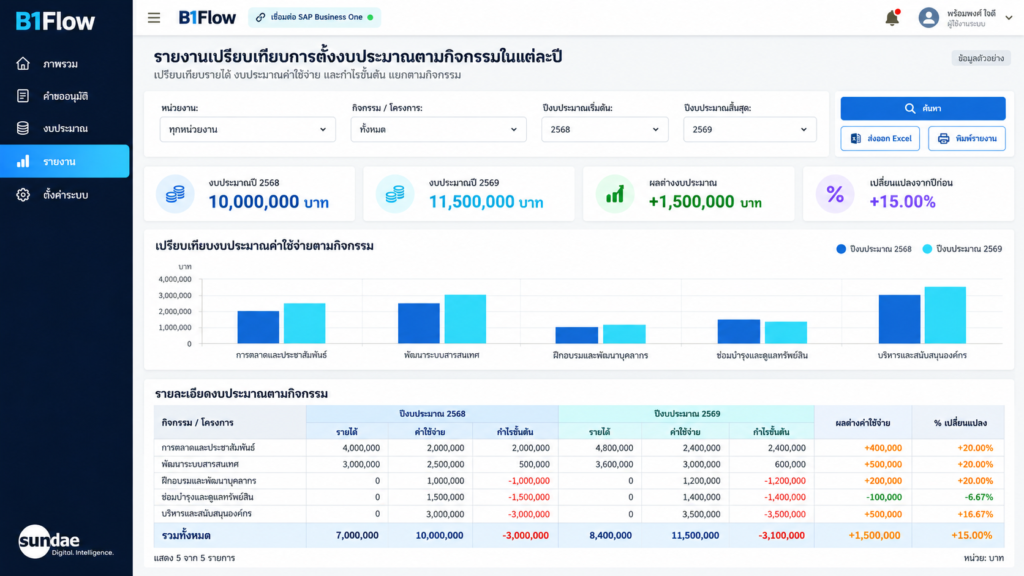Click the document icon beside คำขออนุมัติ
Image resolution: width=1024 pixels, height=576 pixels.
(x=23, y=96)
